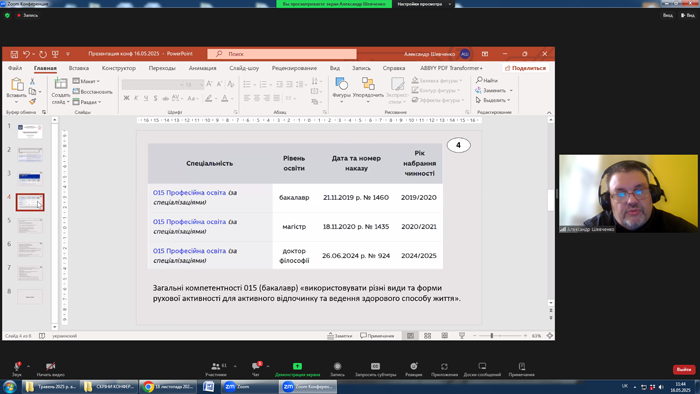
Task: Toggle strikethrough text formatting
Action: [166, 98]
